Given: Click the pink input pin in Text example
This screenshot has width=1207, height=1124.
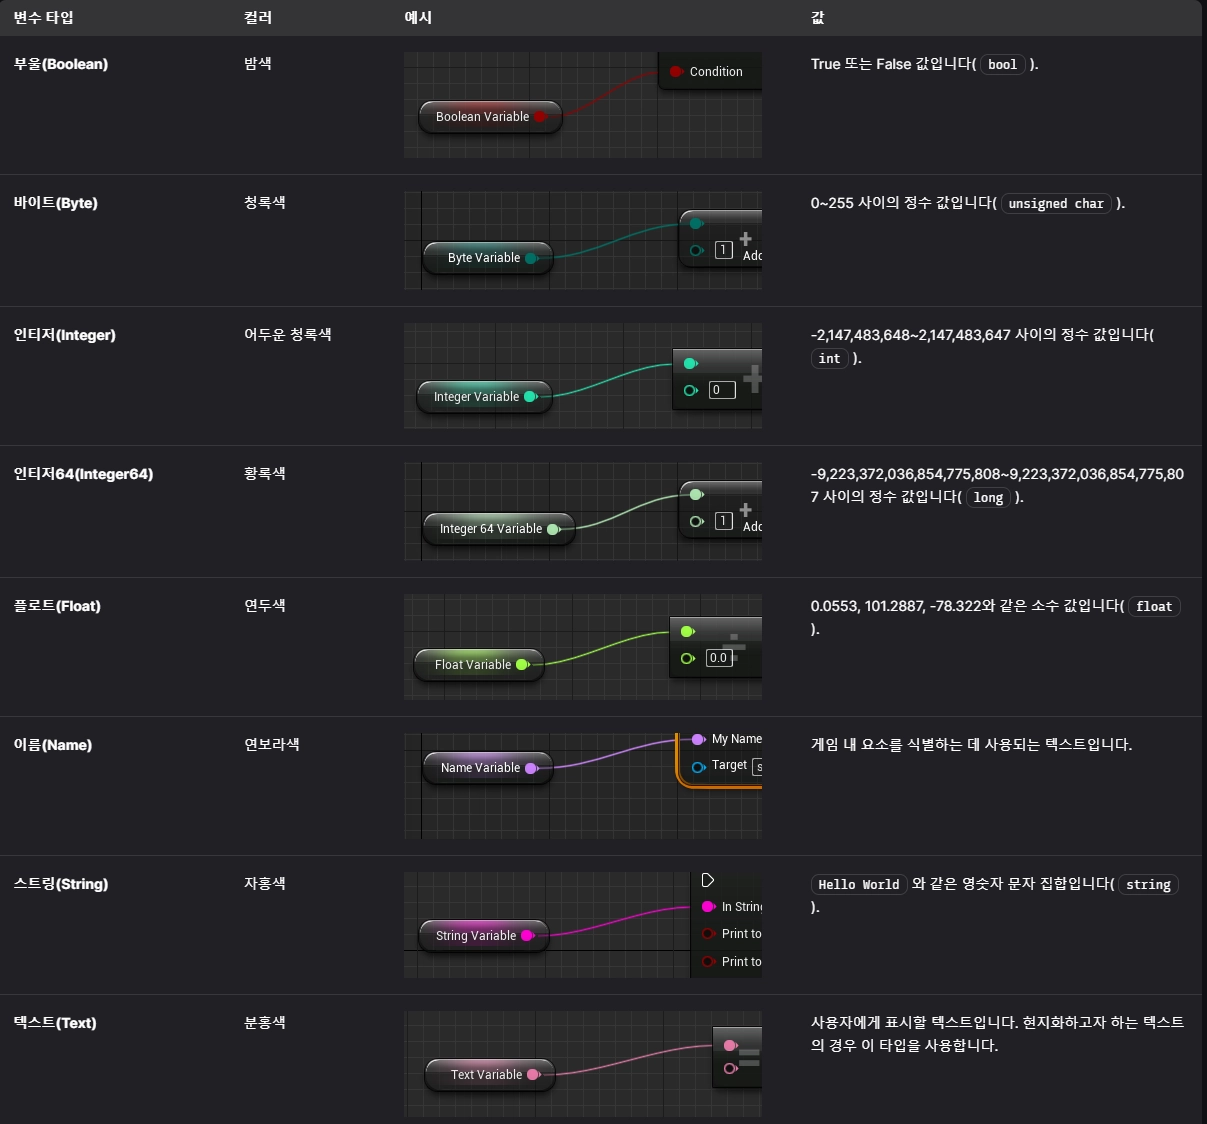Looking at the screenshot, I should (x=730, y=1046).
